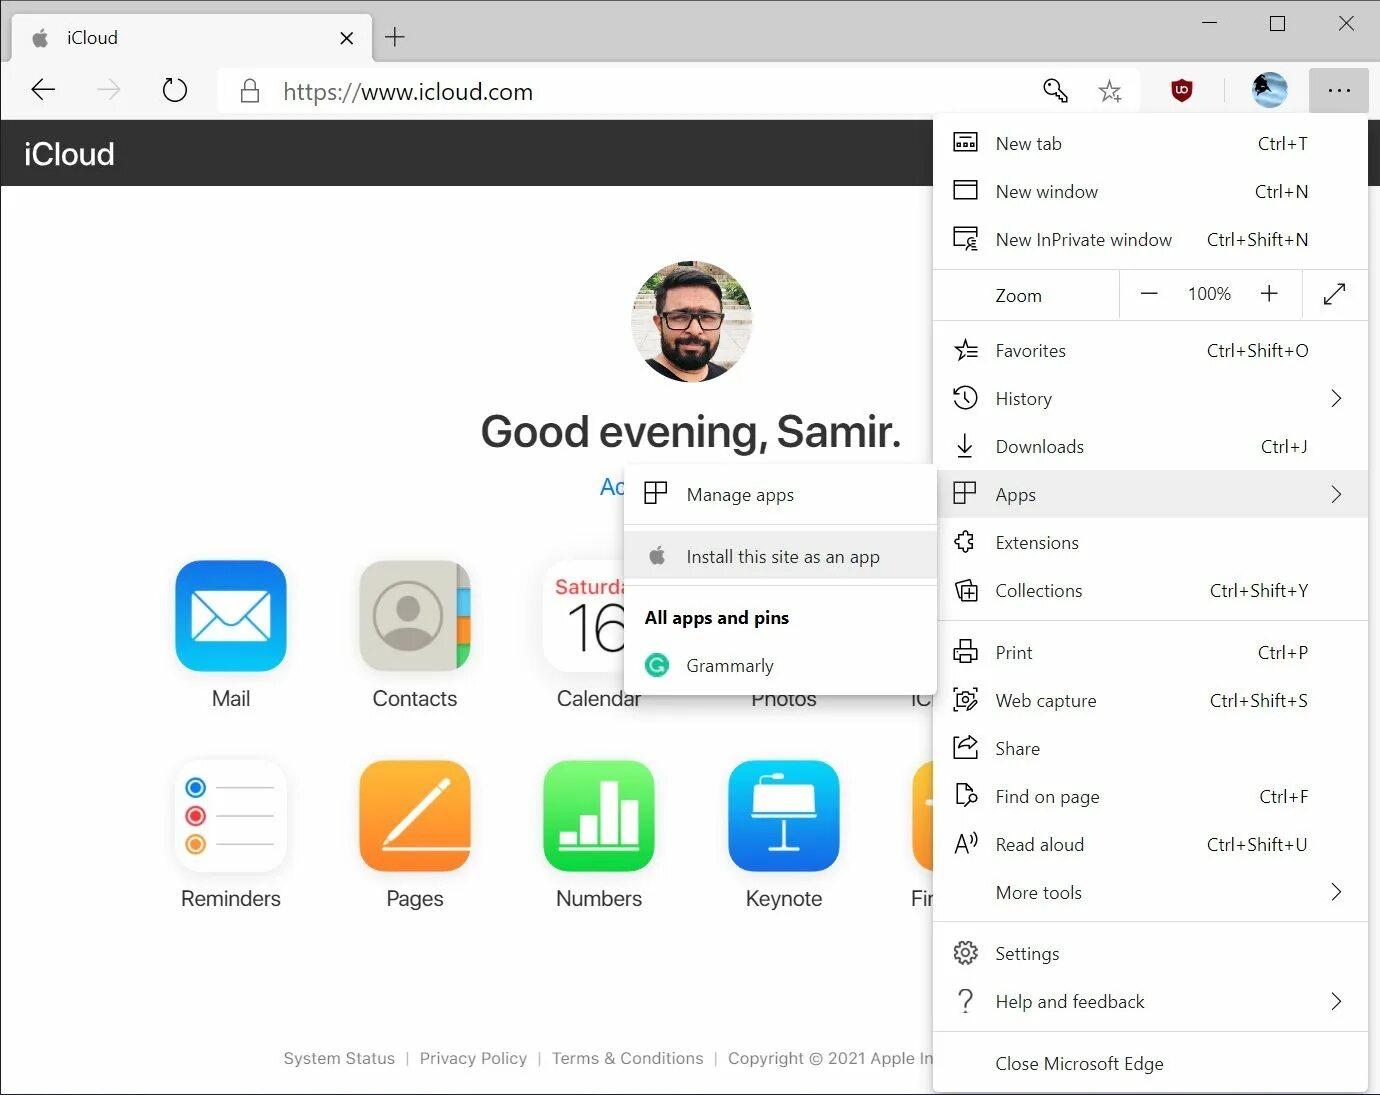Close the iCloud tab

[x=347, y=38]
